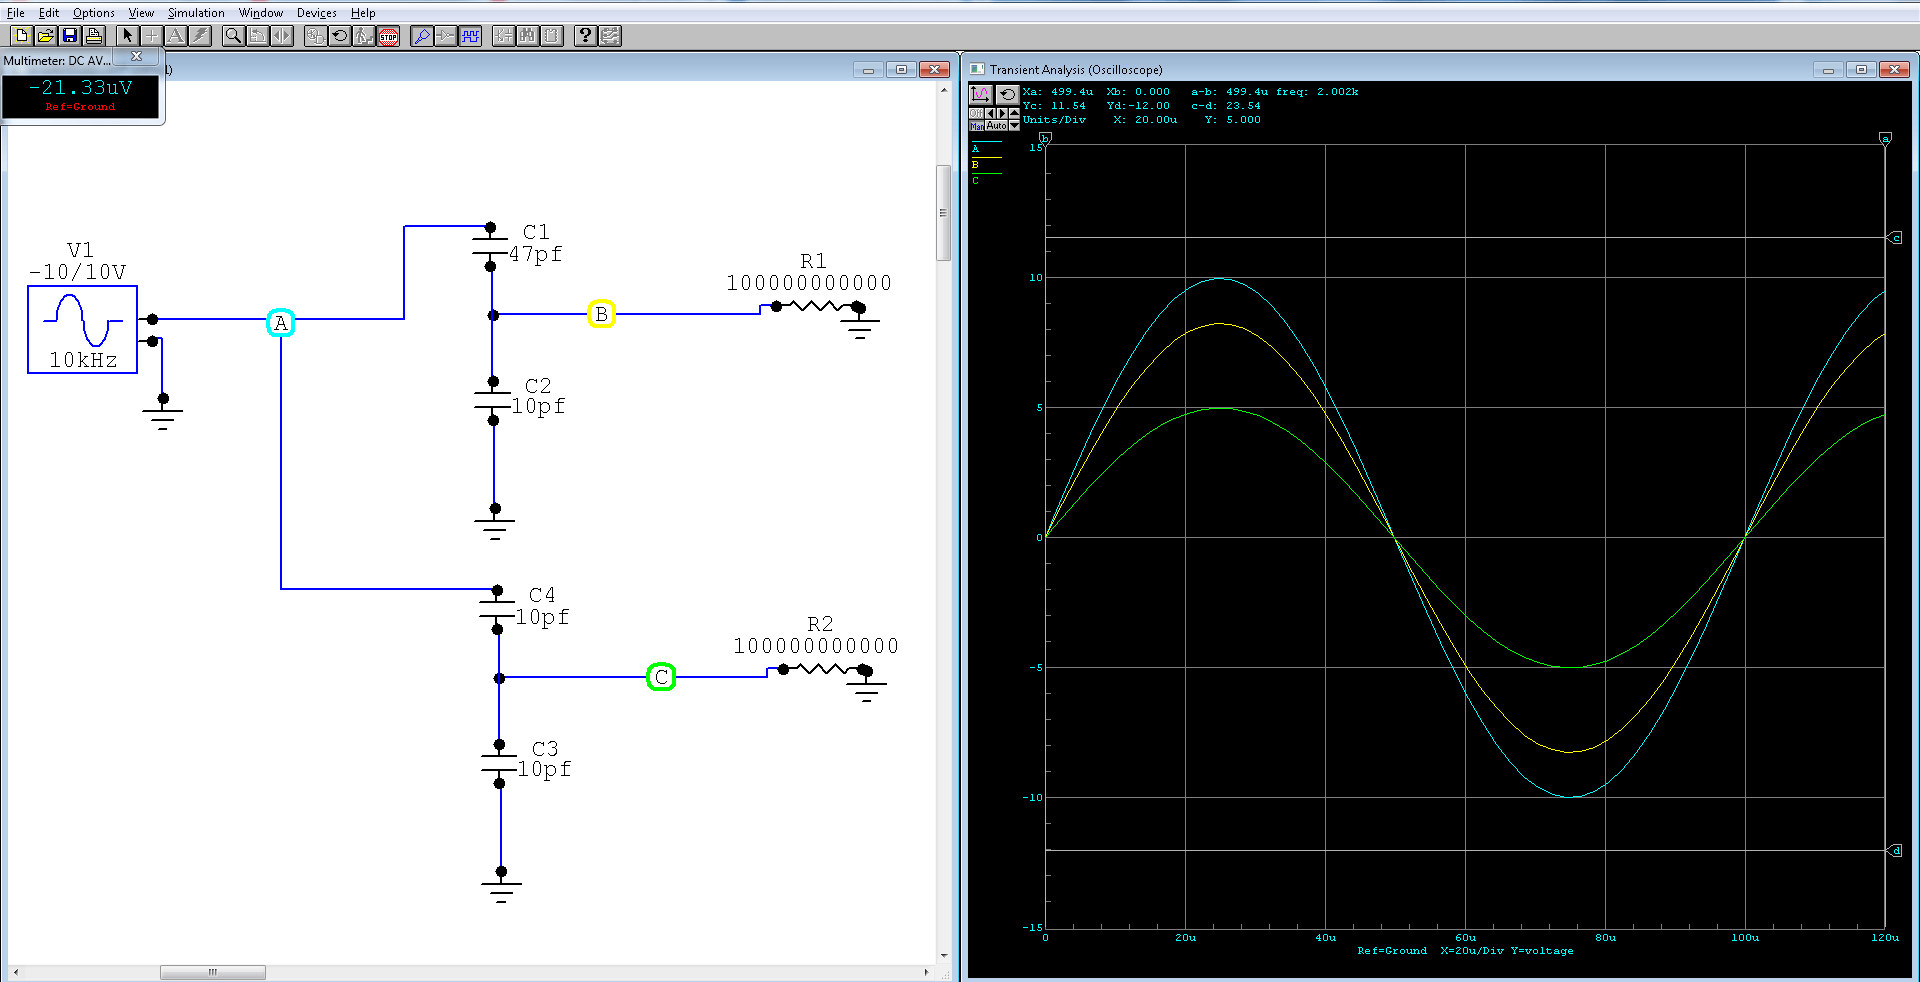Select capacitor C4 in the schematic
Viewport: 1920px width, 982px height.
[x=497, y=610]
